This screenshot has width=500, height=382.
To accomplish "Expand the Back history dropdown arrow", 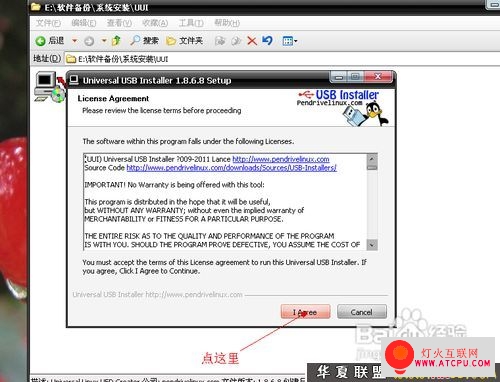I will point(74,41).
